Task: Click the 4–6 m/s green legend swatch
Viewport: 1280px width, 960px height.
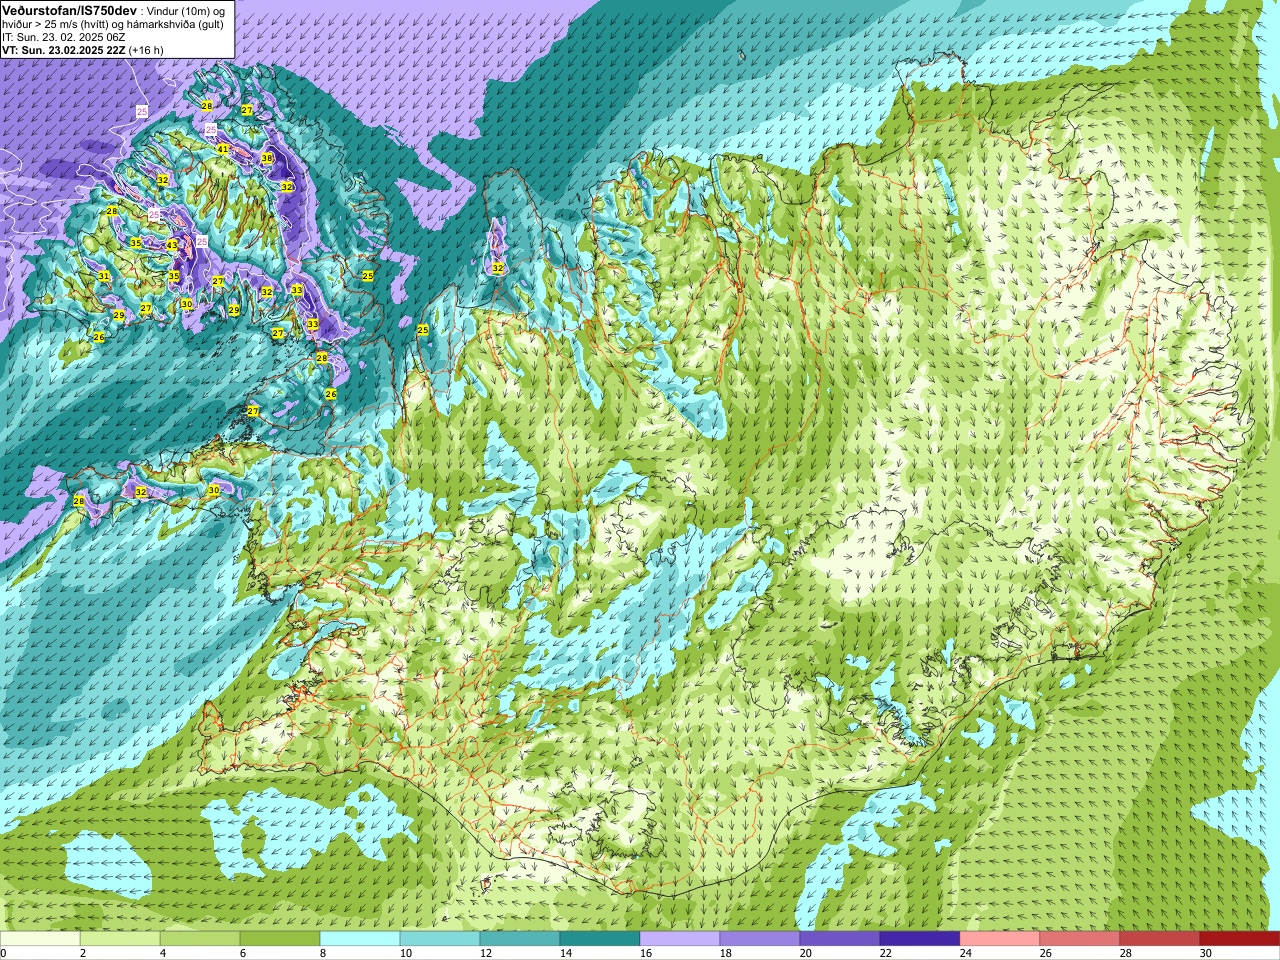Action: 200,939
